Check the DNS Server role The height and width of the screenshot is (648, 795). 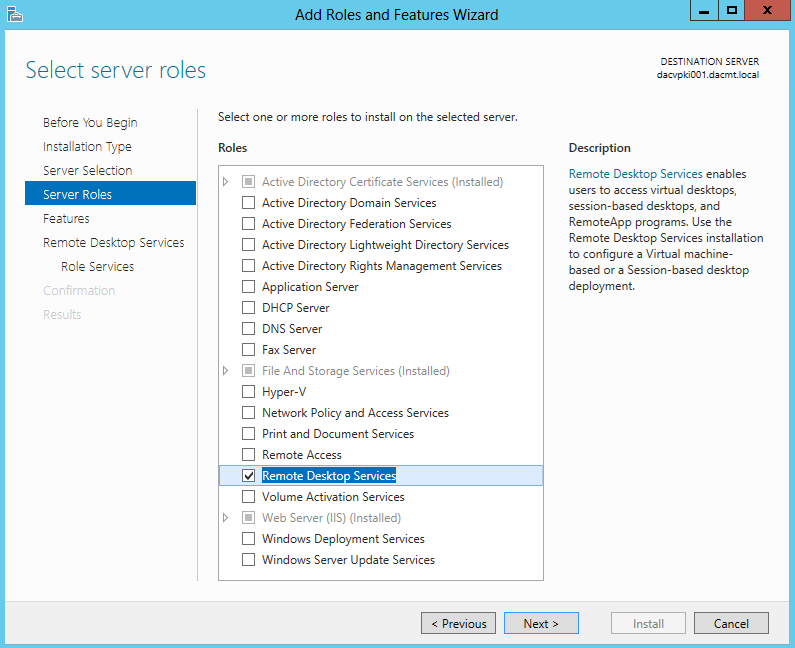point(248,329)
